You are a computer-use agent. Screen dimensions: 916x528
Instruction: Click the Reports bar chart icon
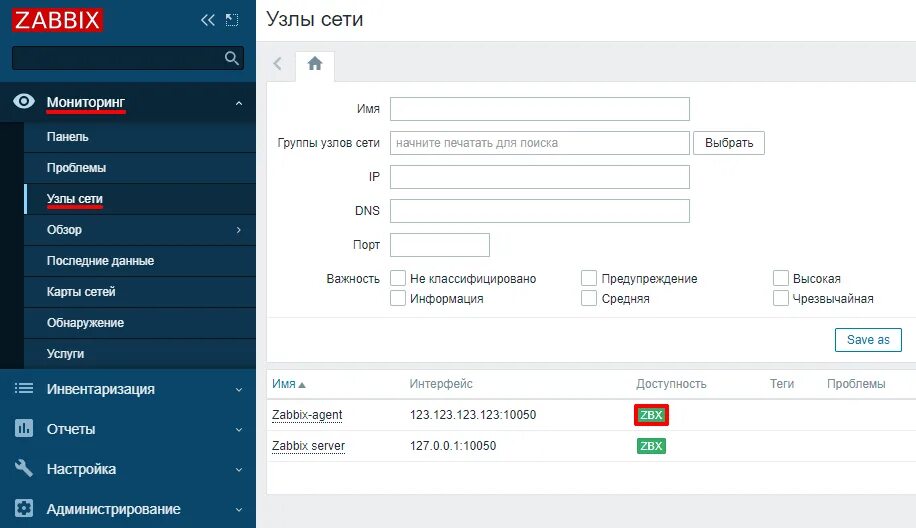(x=23, y=428)
